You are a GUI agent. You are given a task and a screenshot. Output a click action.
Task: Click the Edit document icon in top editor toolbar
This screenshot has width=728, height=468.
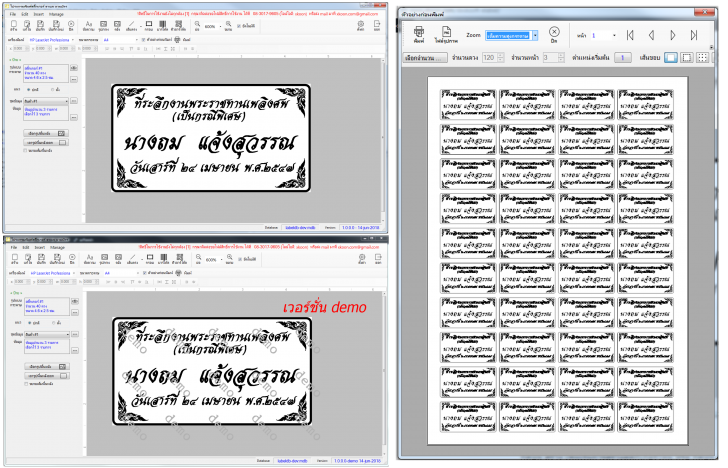coord(27,25)
